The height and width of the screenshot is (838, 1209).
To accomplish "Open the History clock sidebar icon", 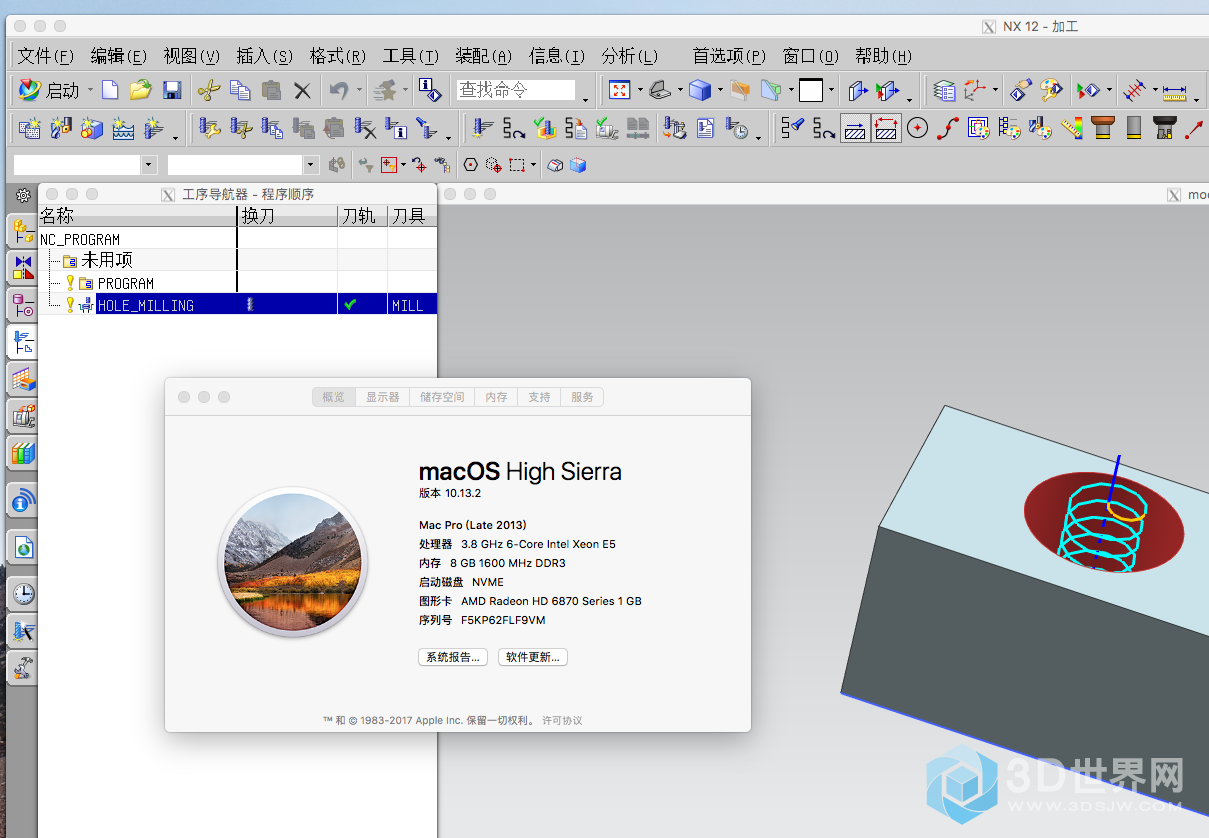I will coord(22,594).
